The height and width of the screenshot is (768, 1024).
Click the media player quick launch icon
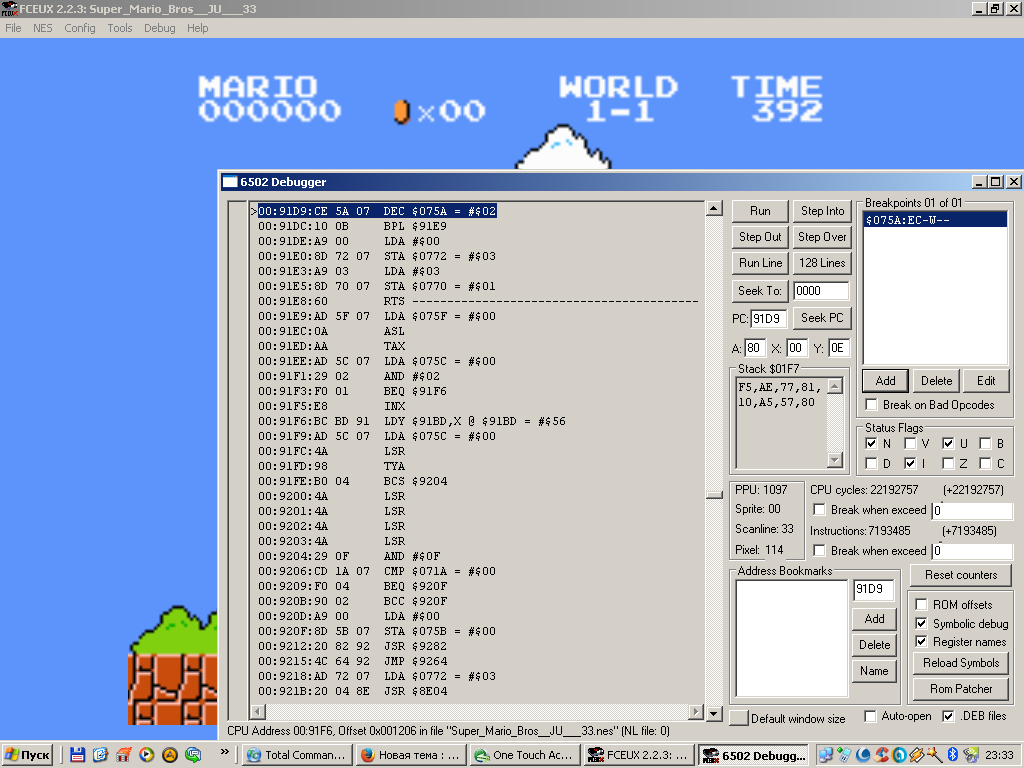146,755
